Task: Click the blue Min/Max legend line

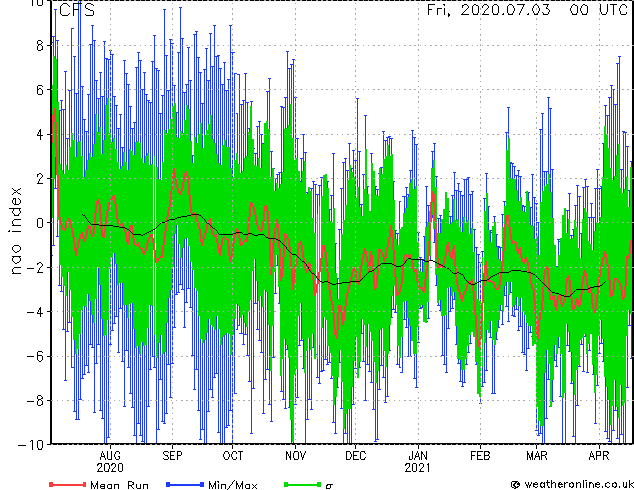Action: point(185,484)
